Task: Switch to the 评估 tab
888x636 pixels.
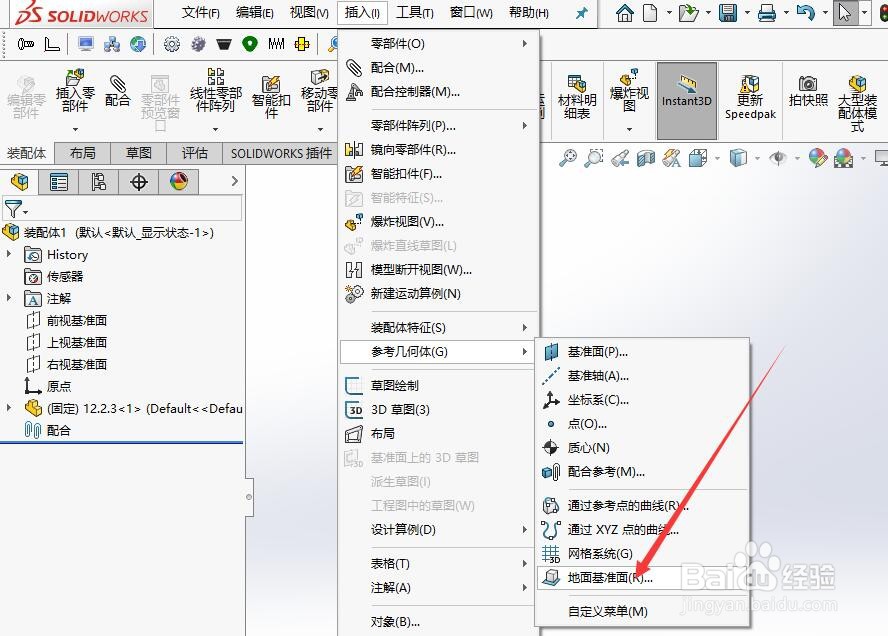Action: [194, 153]
